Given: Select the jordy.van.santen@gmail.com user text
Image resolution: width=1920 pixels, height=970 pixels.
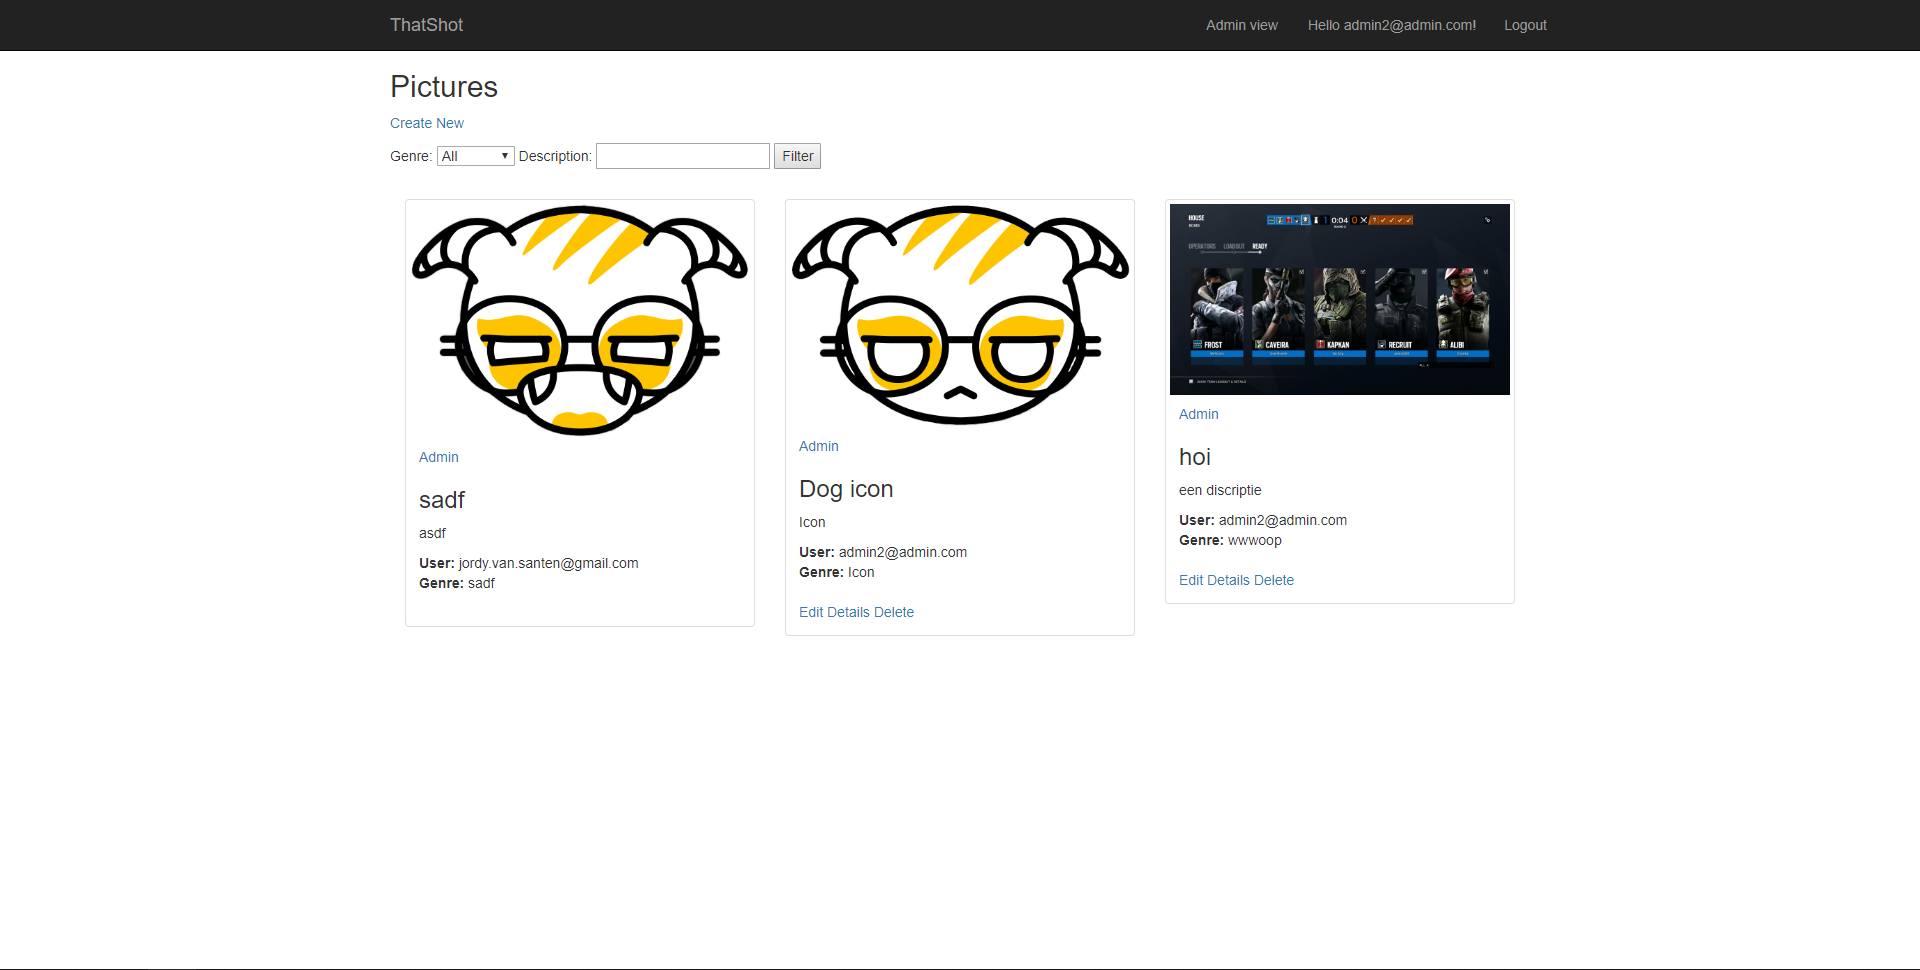Looking at the screenshot, I should (548, 563).
